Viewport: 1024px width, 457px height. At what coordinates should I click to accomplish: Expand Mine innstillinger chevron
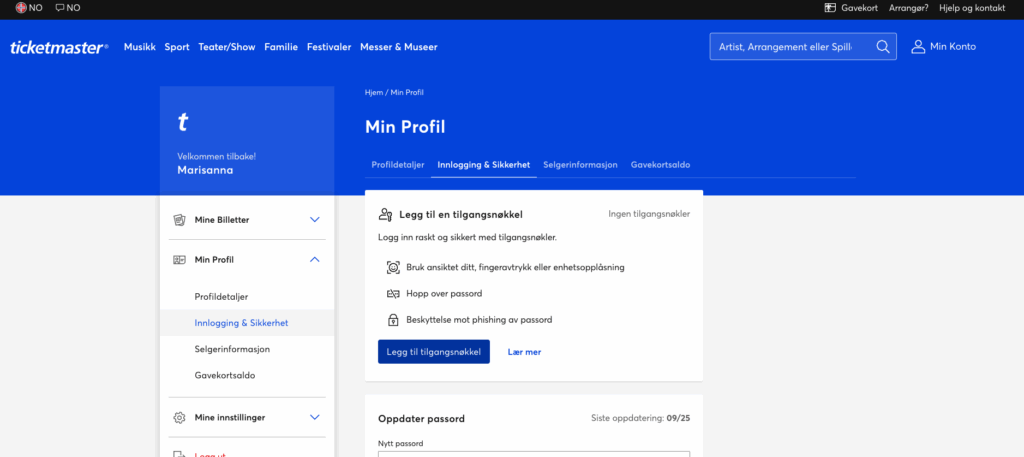click(x=314, y=417)
